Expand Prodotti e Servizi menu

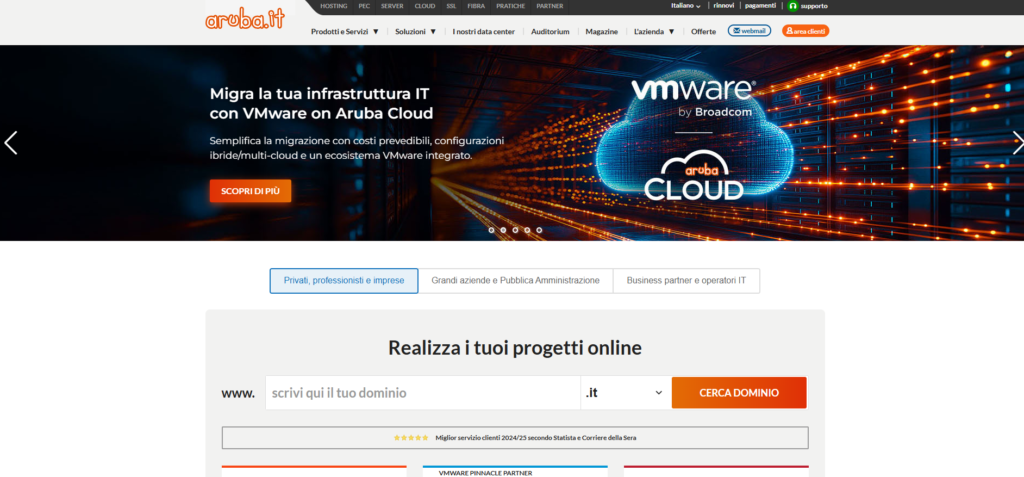click(x=345, y=31)
